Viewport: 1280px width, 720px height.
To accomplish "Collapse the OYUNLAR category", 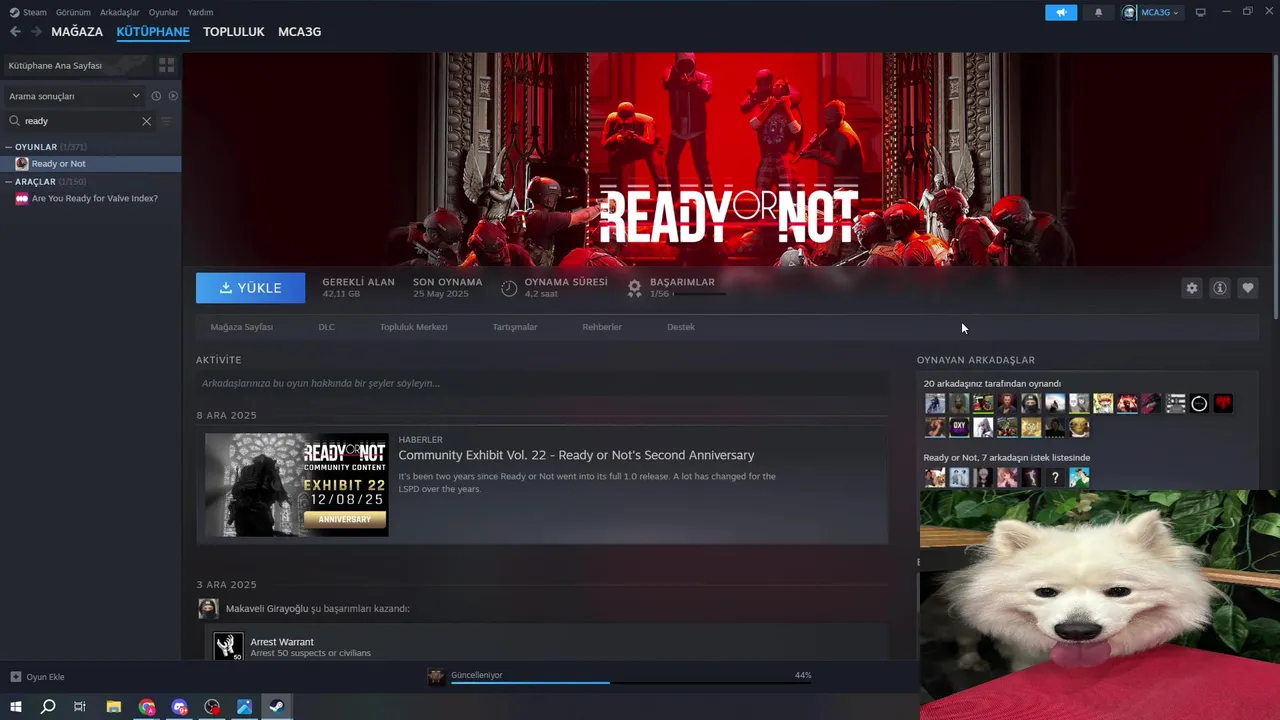I will [9, 147].
